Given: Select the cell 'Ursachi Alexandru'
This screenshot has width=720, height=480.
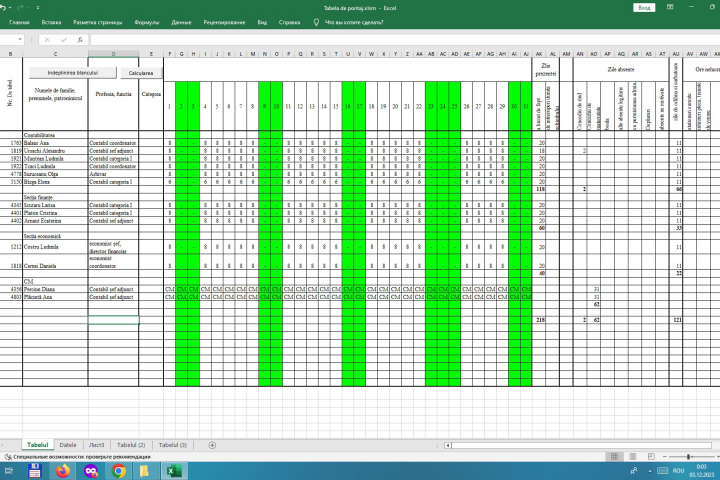Looking at the screenshot, I should (55, 151).
